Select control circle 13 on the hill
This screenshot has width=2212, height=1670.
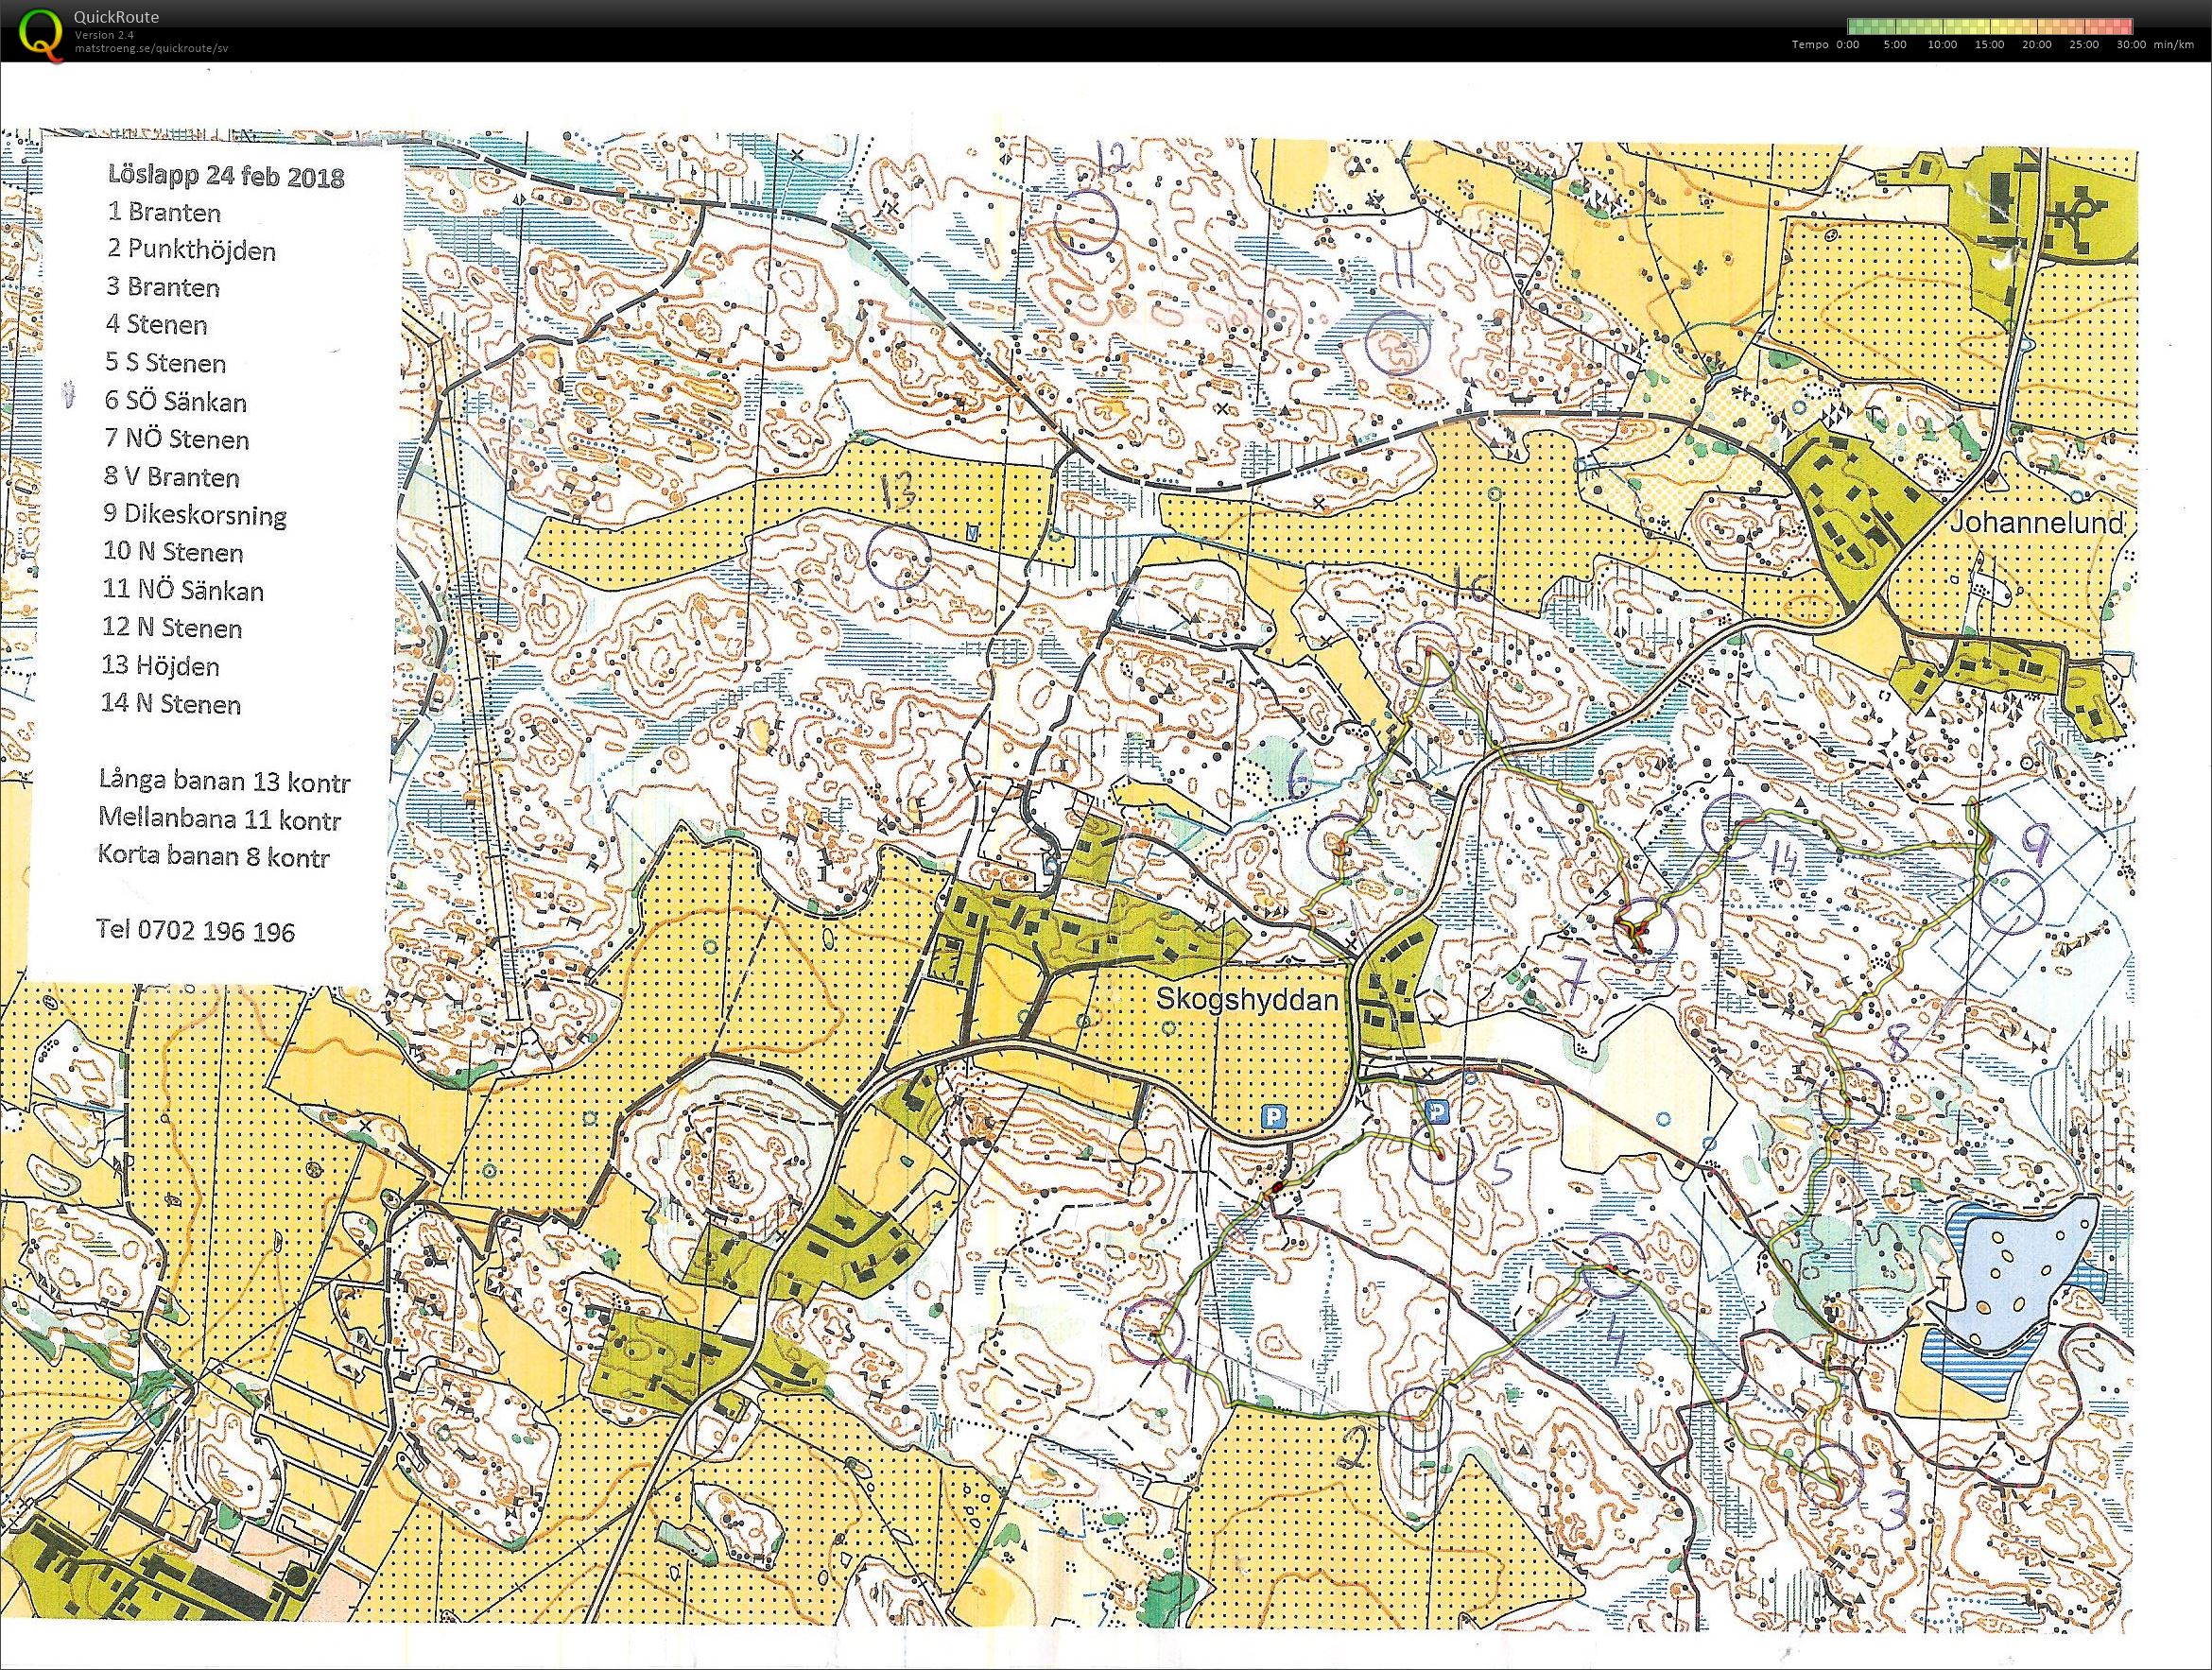[x=899, y=557]
